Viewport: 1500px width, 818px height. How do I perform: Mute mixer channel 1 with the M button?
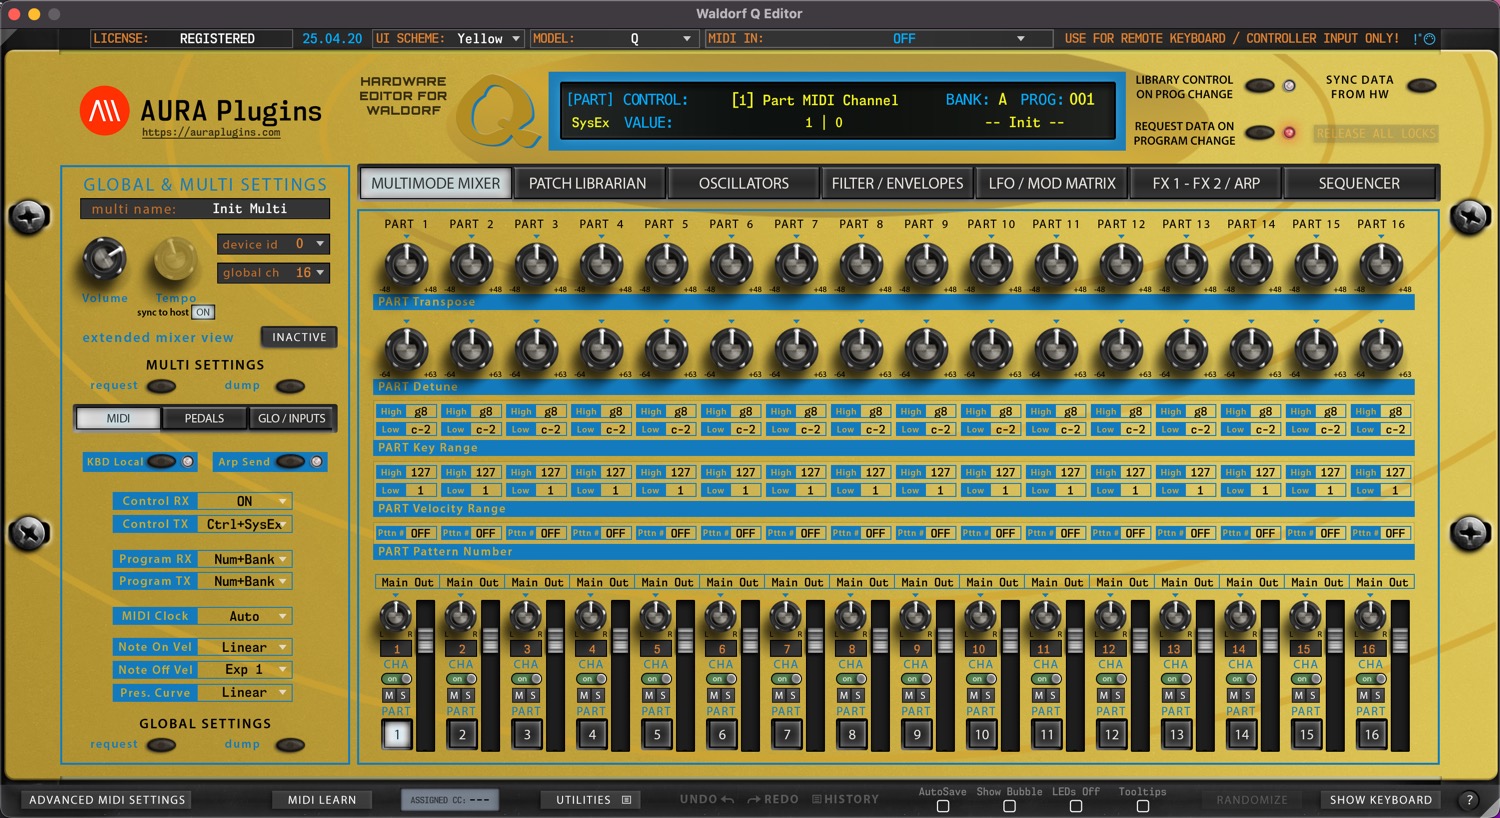click(x=390, y=695)
